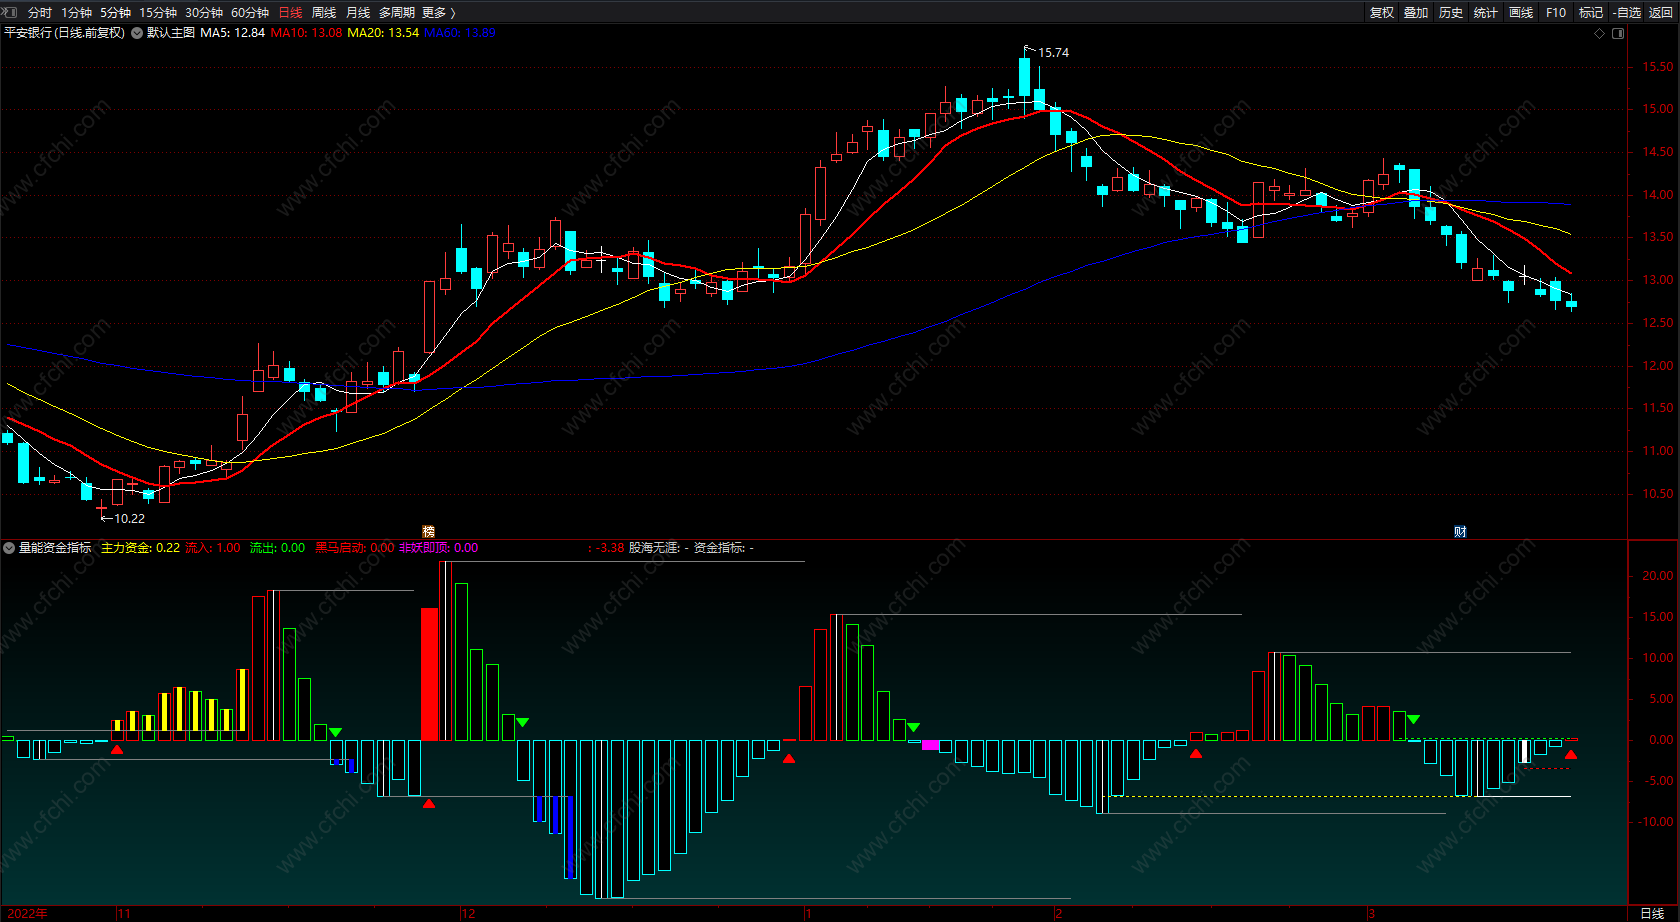Switch to the 分时 intraday tab

pos(40,12)
